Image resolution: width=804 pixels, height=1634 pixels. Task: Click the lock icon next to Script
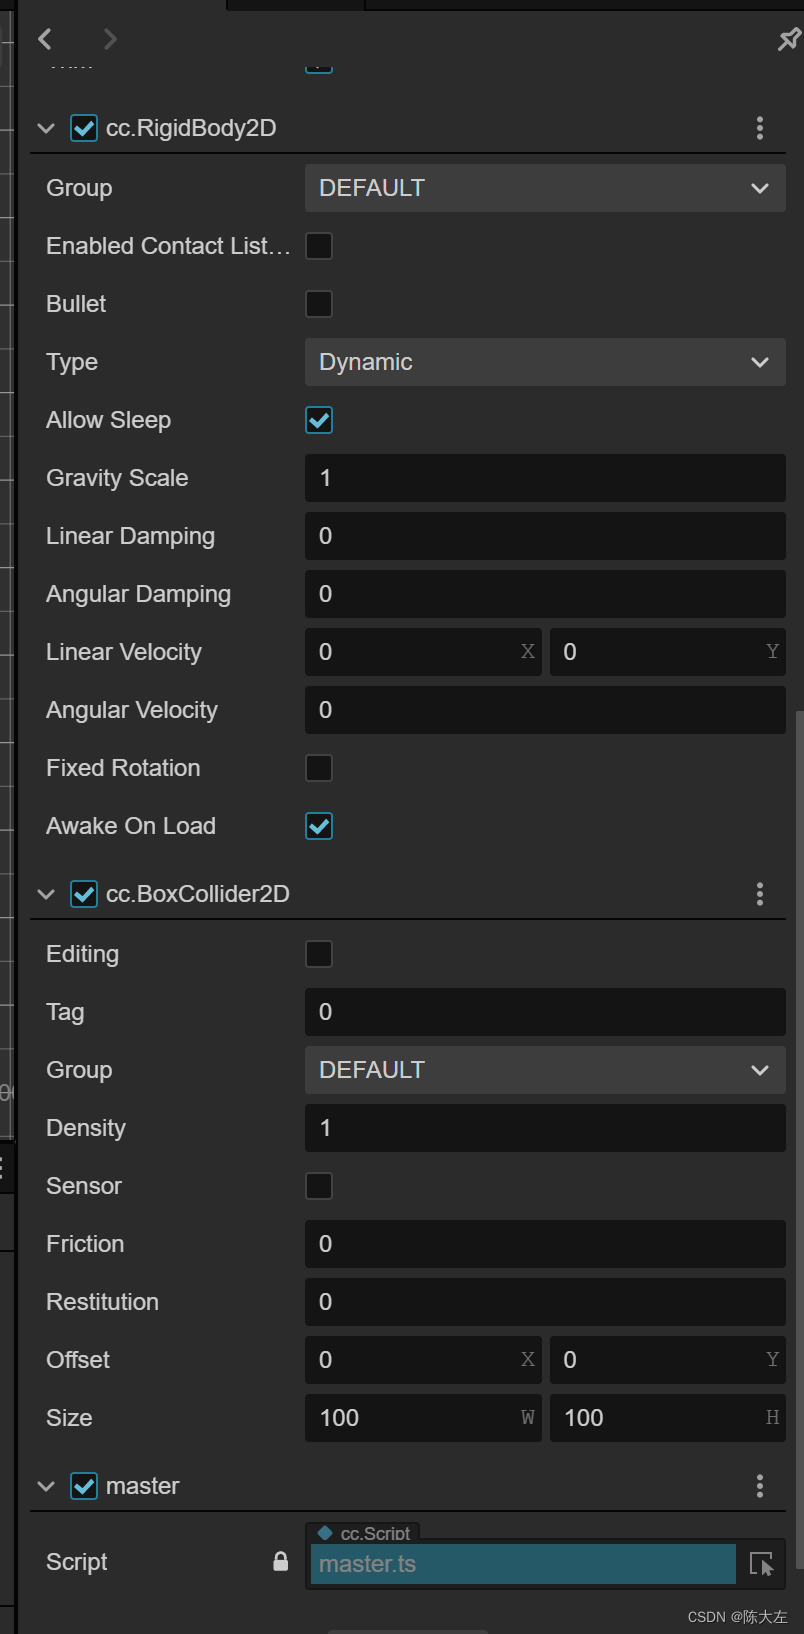281,1562
